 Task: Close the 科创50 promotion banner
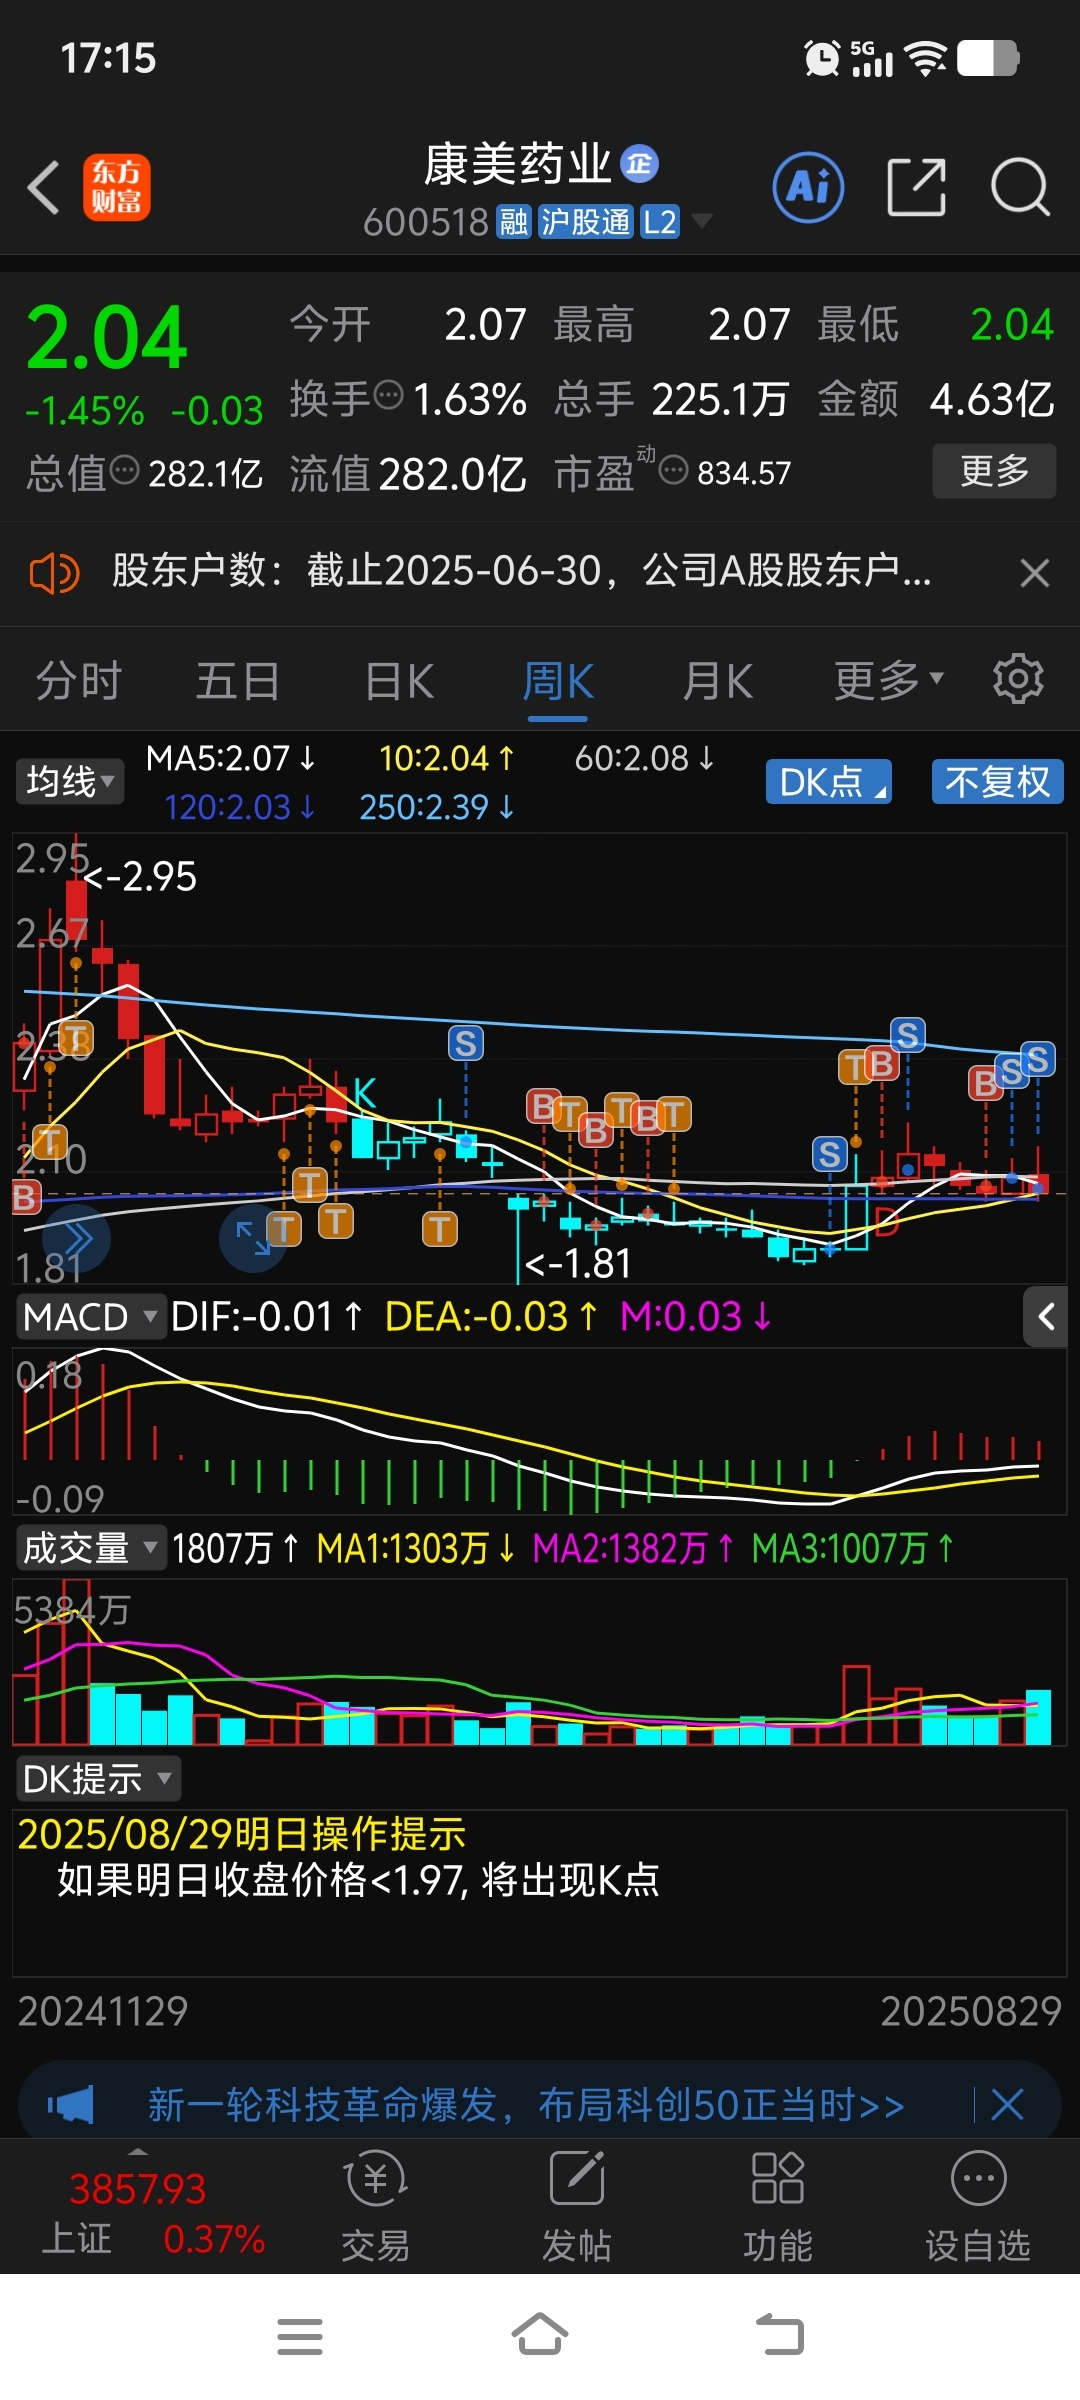tap(1006, 2105)
